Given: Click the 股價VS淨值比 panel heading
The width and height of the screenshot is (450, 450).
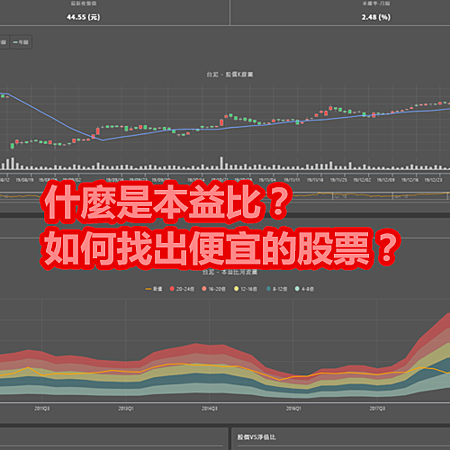Looking at the screenshot, I should tap(256, 437).
